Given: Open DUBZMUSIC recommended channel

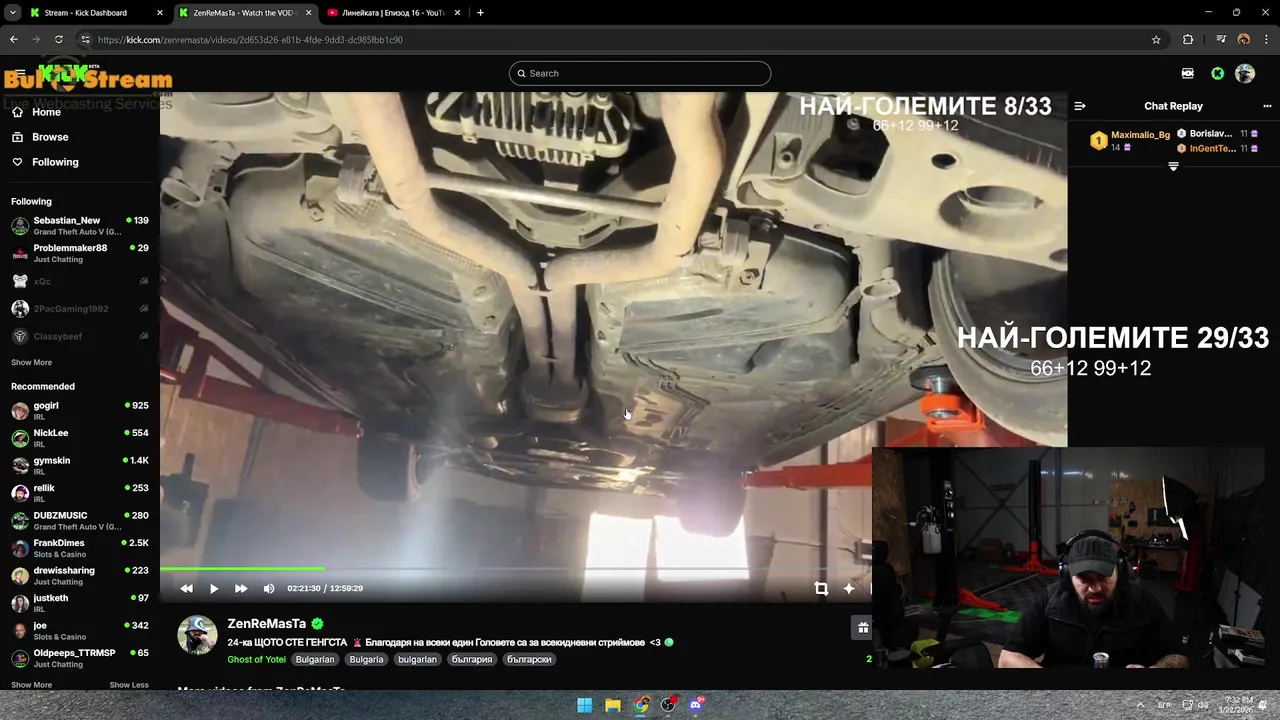Looking at the screenshot, I should pos(80,520).
